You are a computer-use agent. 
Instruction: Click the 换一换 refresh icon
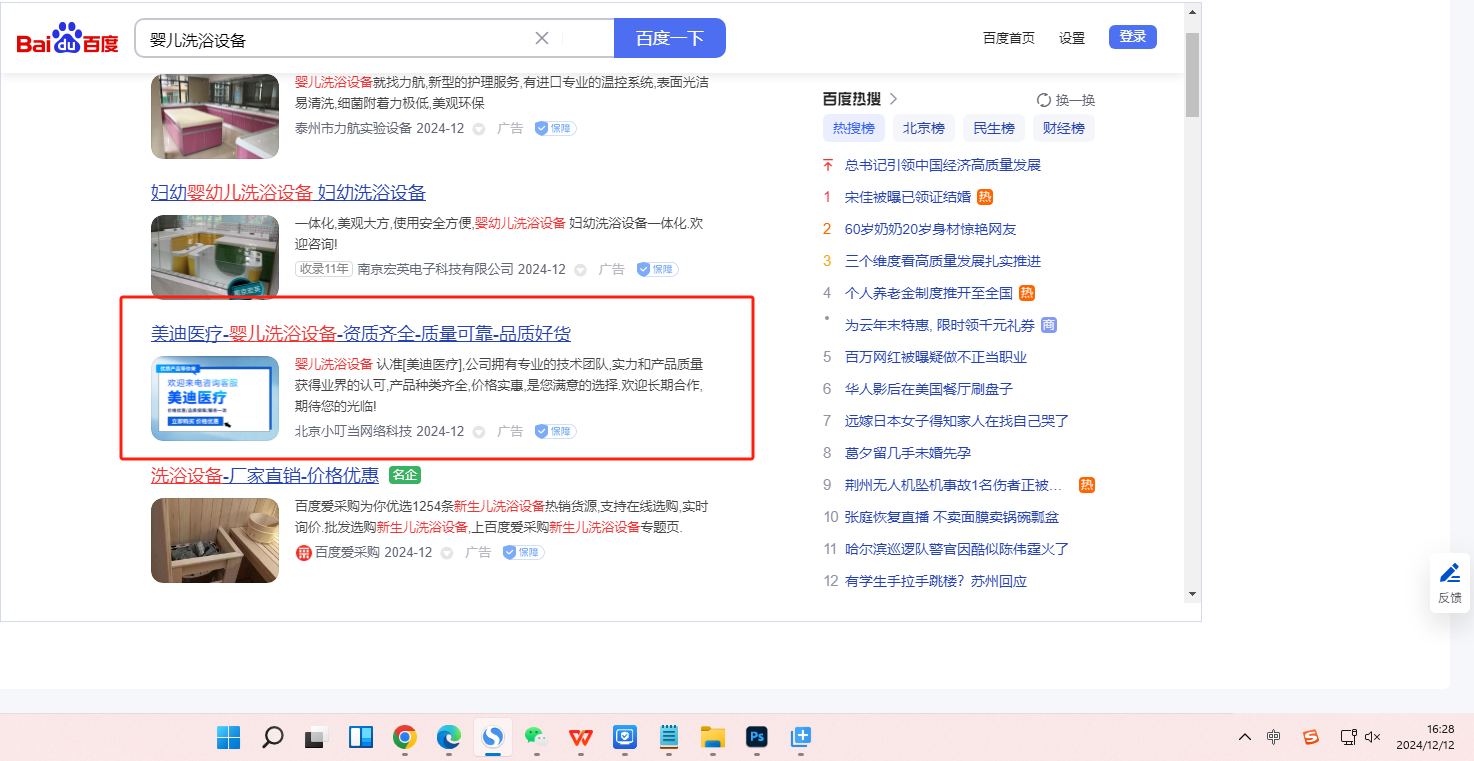[1044, 100]
